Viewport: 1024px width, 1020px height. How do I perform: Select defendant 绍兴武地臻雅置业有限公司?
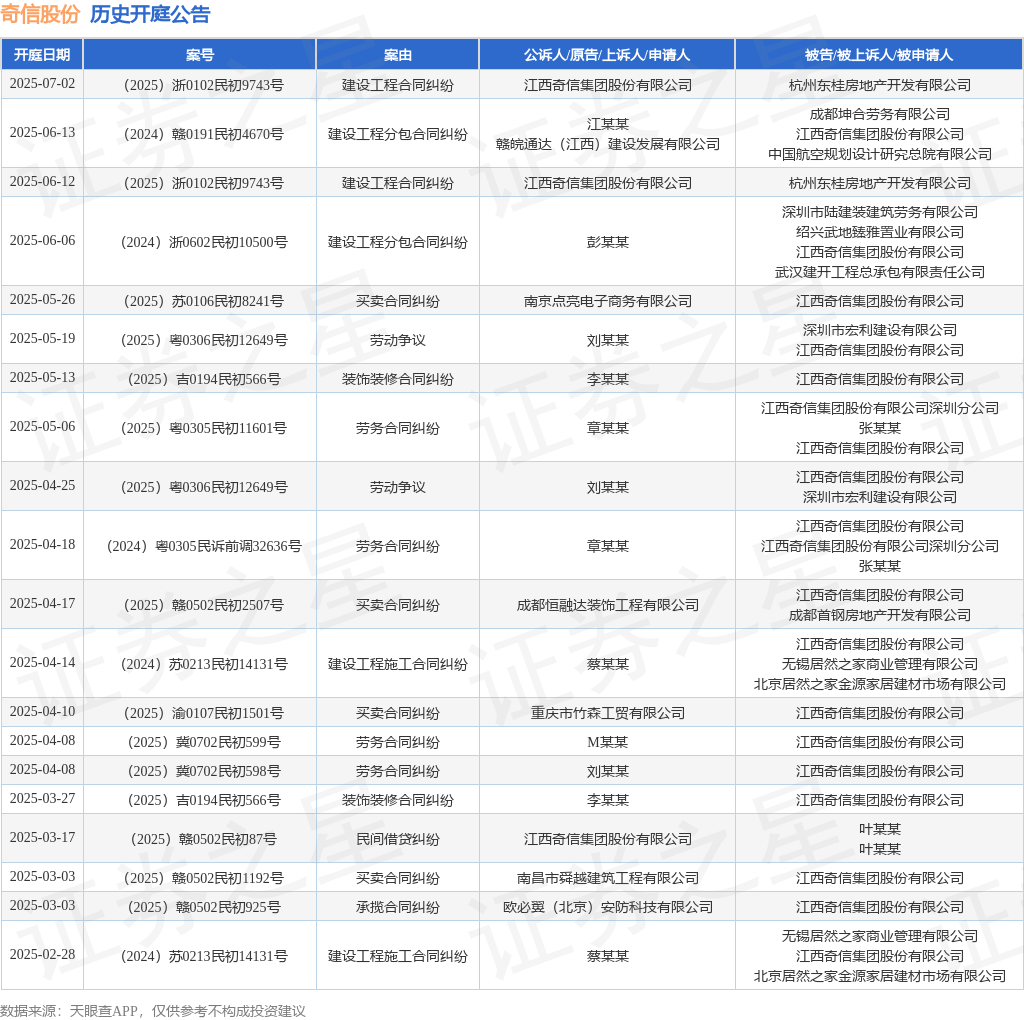[880, 232]
